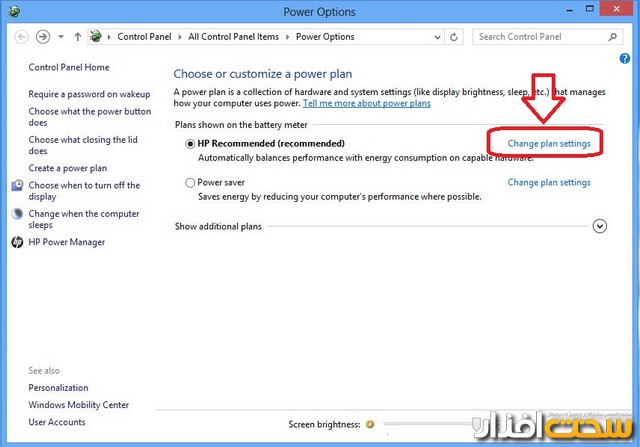This screenshot has width=640, height=447.
Task: Change plan settings for HP Recommended
Action: [x=549, y=144]
